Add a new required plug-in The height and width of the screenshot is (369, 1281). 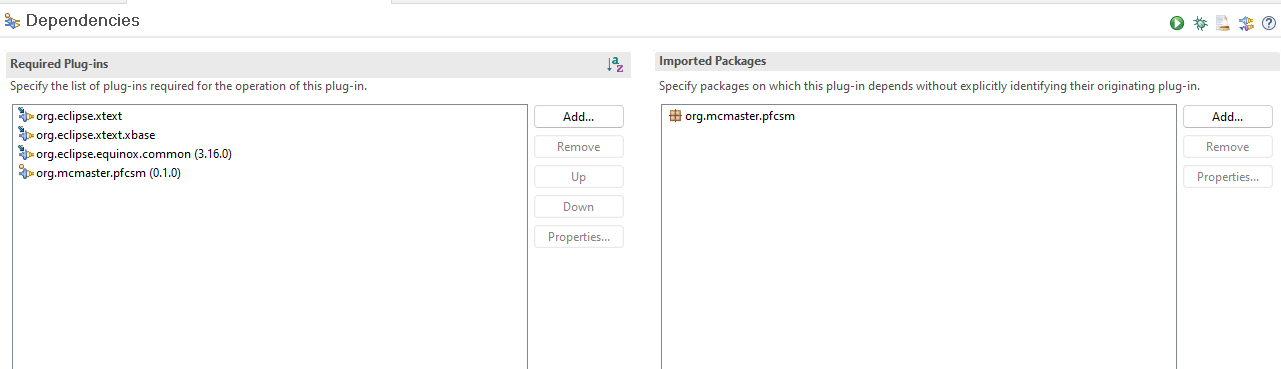coord(579,116)
